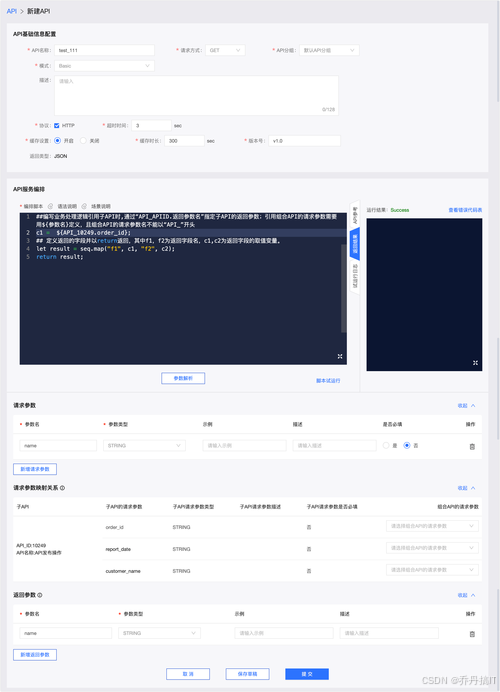
Task: Click 新增返回参数 button
Action: (35, 655)
